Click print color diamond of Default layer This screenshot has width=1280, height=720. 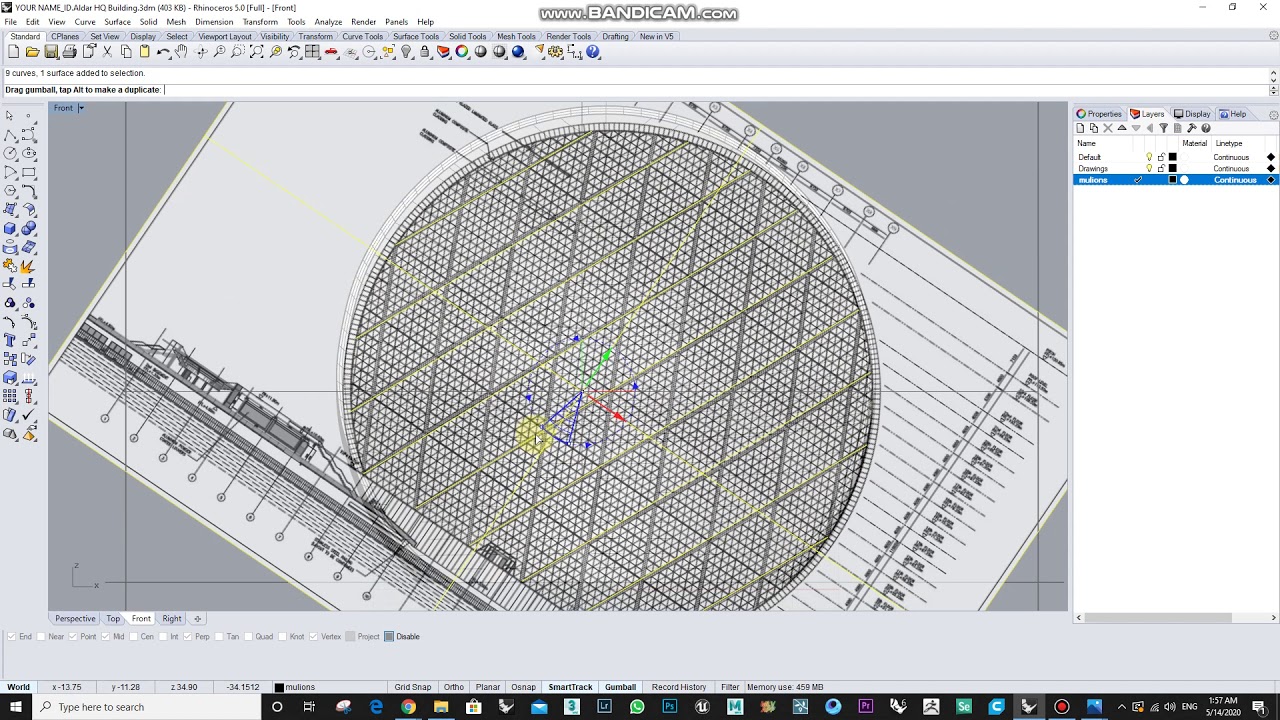click(x=1271, y=157)
